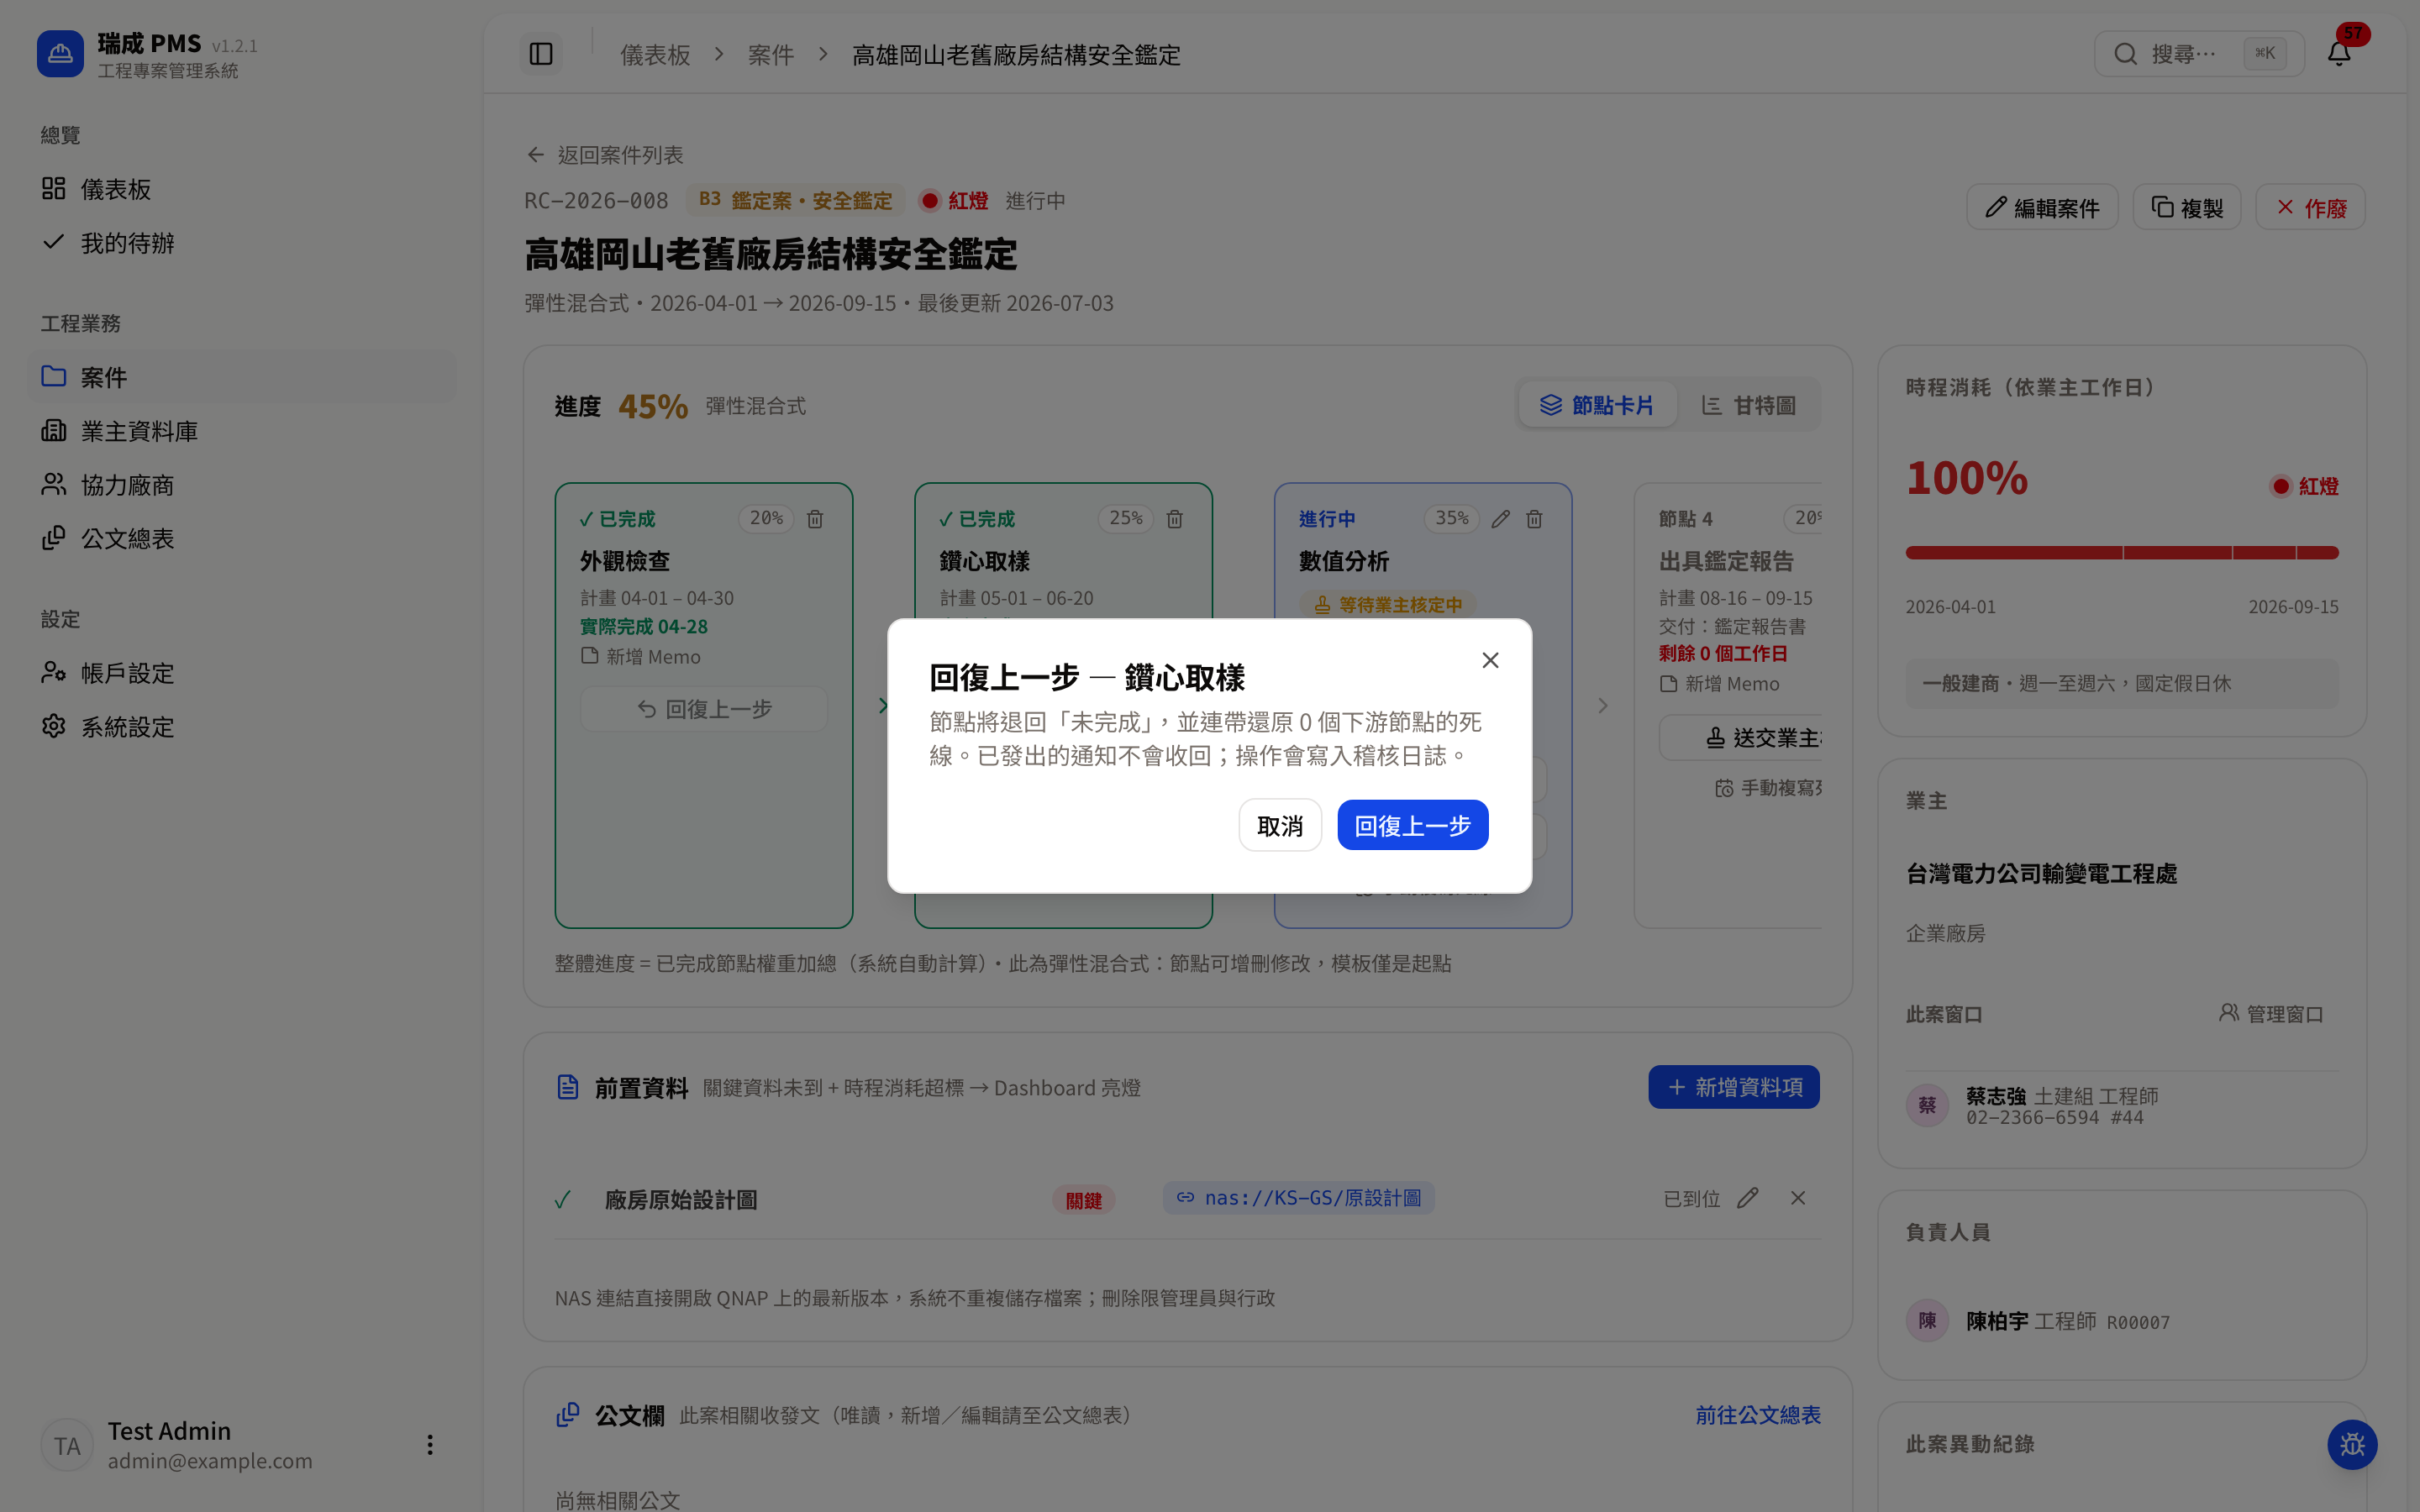2420x1512 pixels.
Task: Click 作廢 button
Action: coord(2310,207)
